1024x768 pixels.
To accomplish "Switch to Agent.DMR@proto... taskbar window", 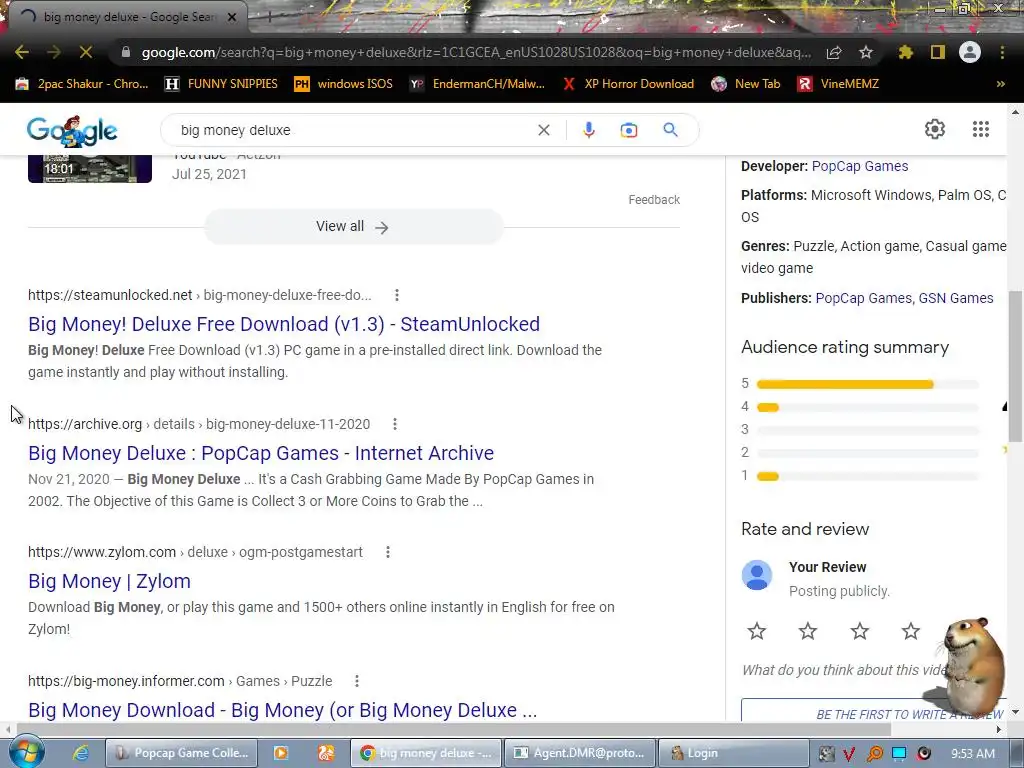I will click(x=581, y=753).
